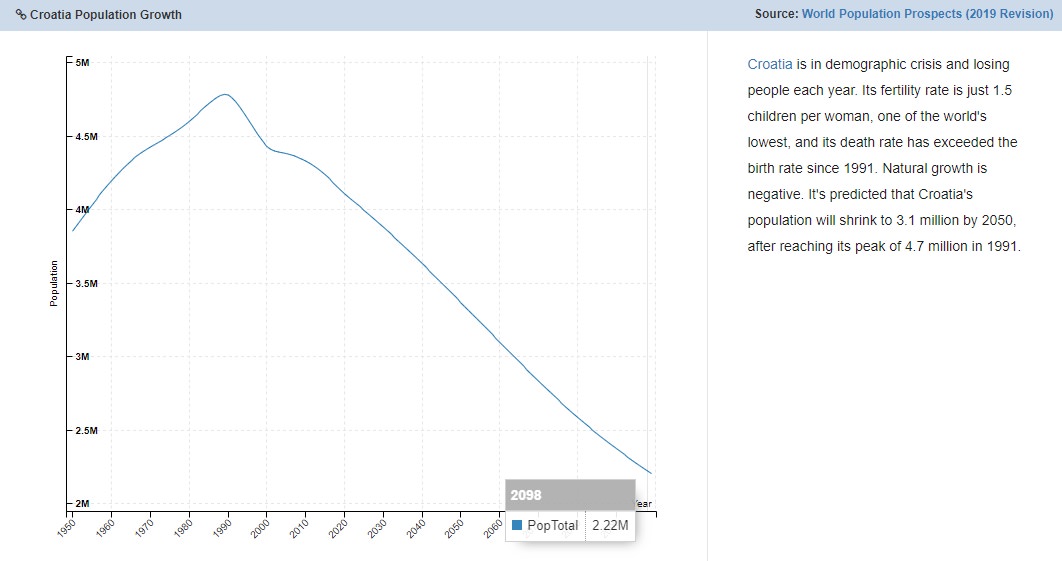Screen dimensions: 1062x561
Task: Click the 2.5M y-axis label
Action: tap(86, 430)
